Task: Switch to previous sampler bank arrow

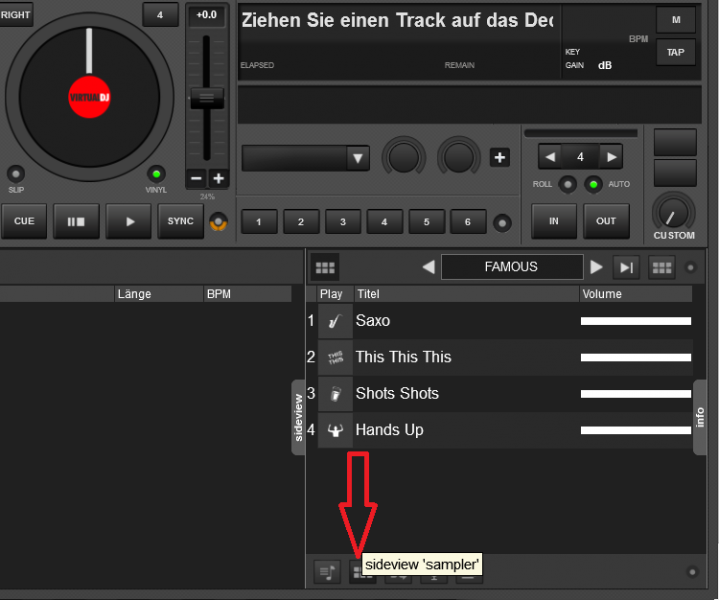Action: [428, 267]
